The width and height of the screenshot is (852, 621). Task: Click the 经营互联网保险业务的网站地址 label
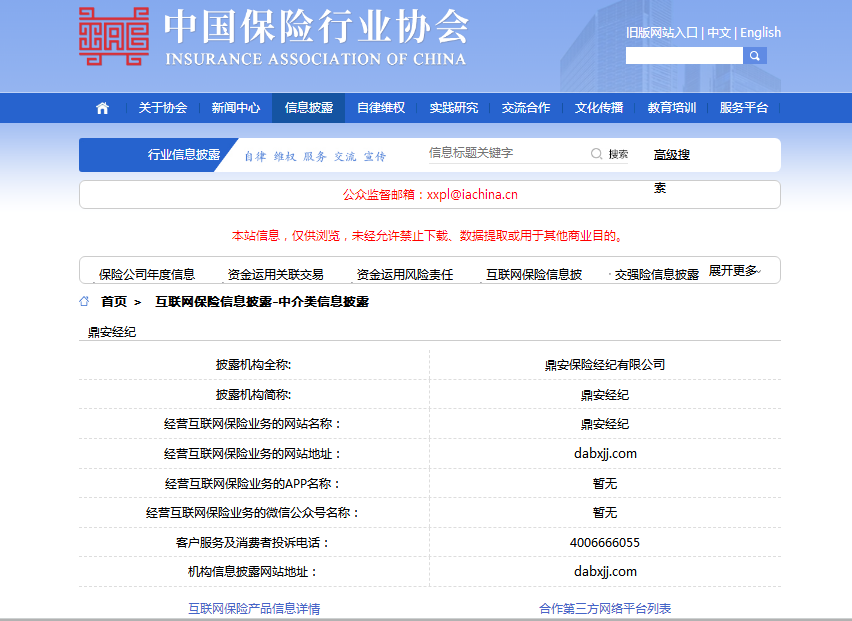pyautogui.click(x=254, y=454)
